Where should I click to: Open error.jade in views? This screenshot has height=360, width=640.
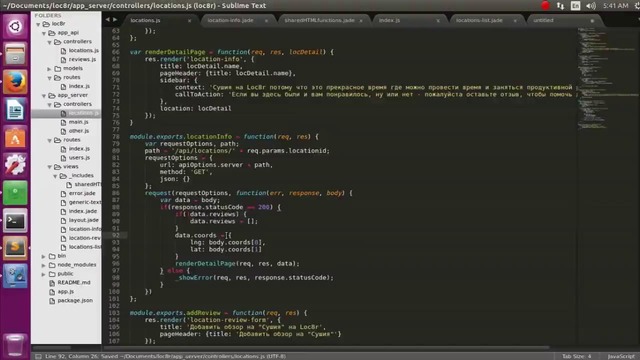82,193
